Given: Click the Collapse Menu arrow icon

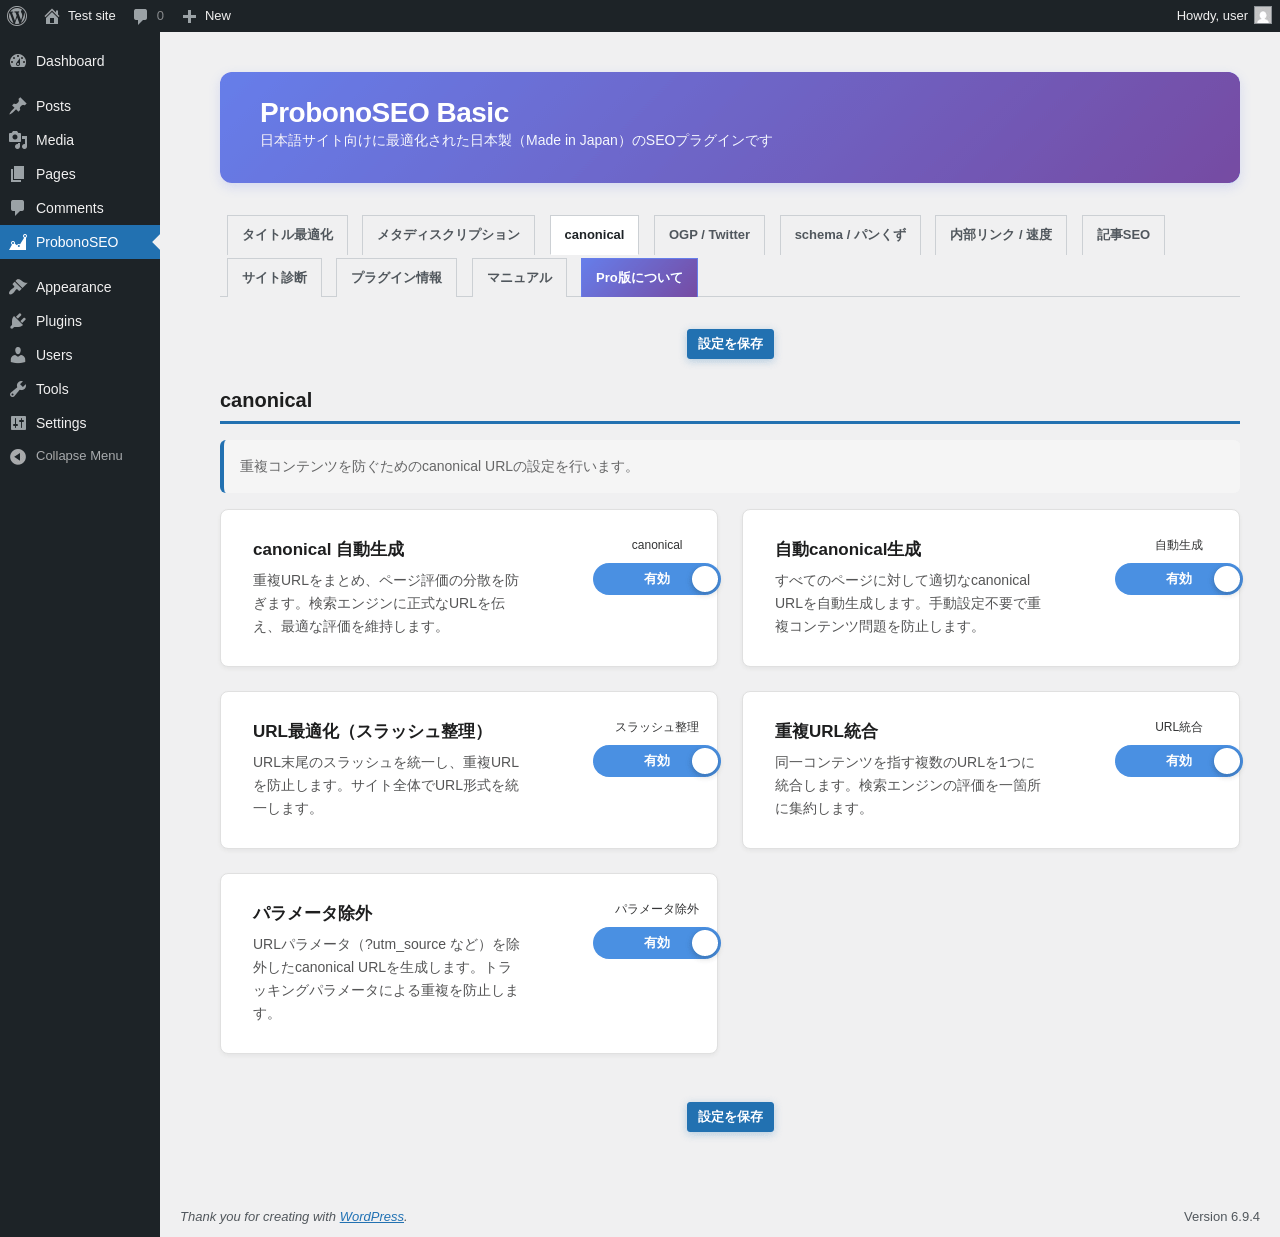Looking at the screenshot, I should click(18, 456).
